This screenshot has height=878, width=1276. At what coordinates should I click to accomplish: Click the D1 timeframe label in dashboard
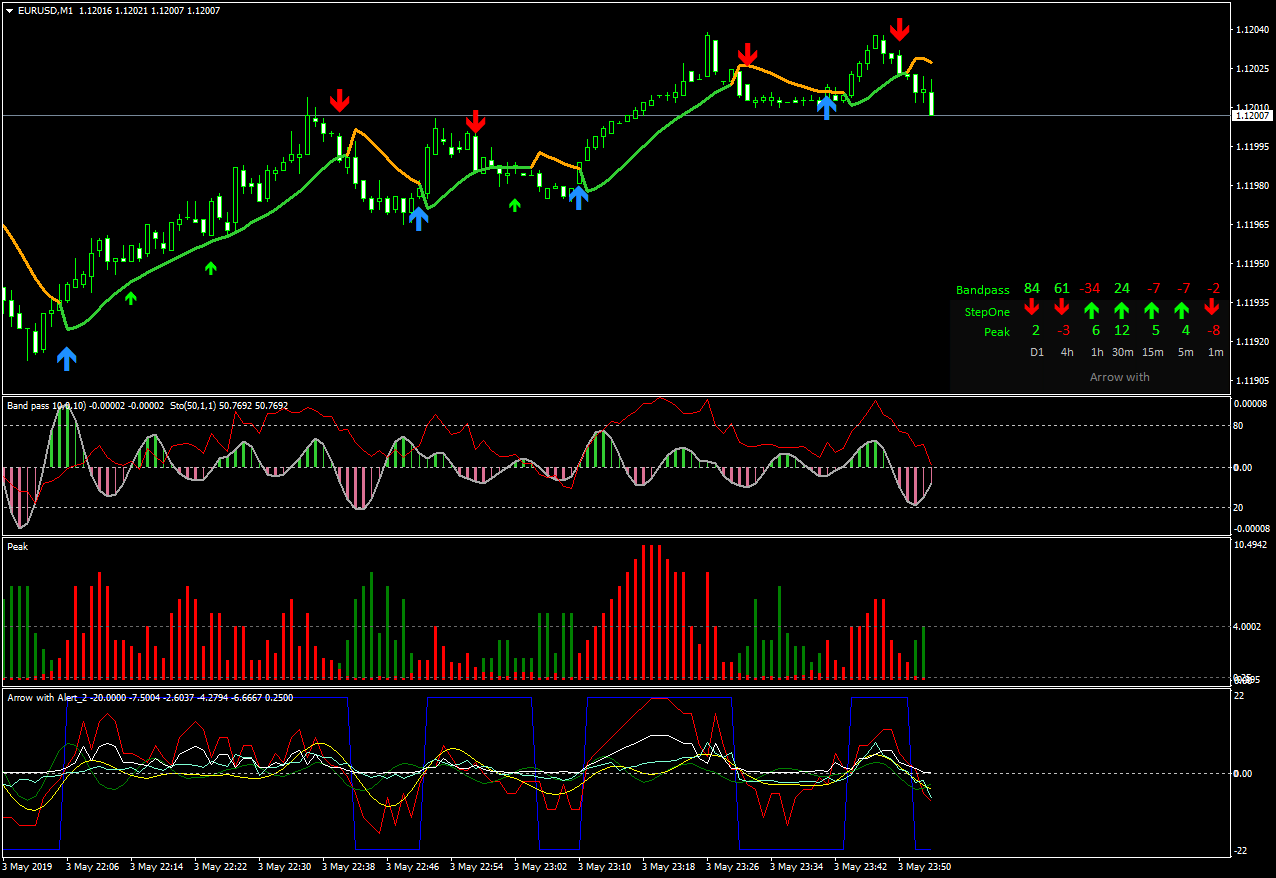click(x=1037, y=352)
